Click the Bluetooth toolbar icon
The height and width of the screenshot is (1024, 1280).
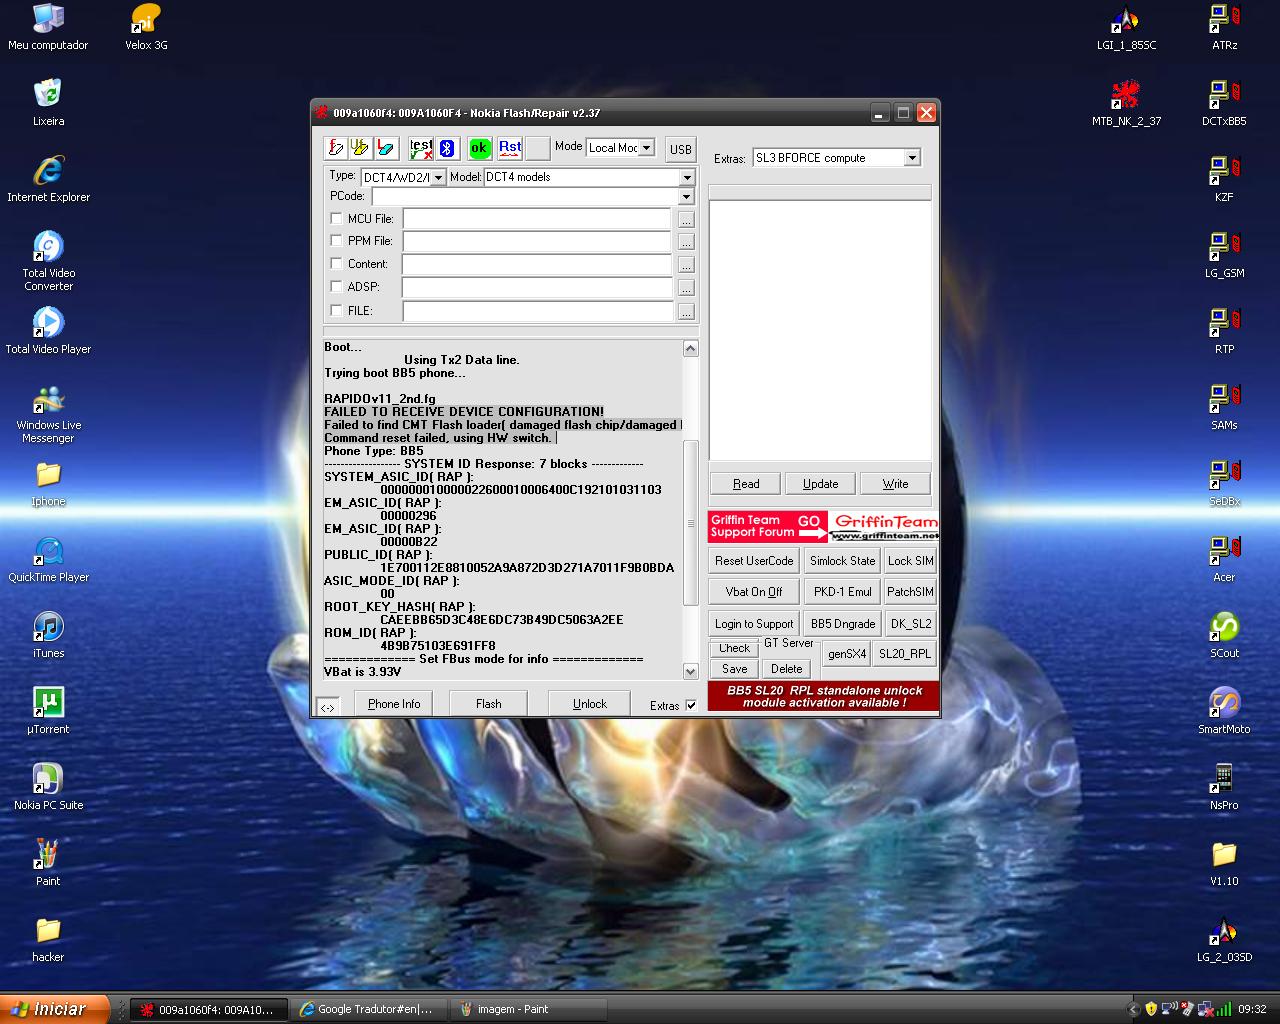point(447,148)
